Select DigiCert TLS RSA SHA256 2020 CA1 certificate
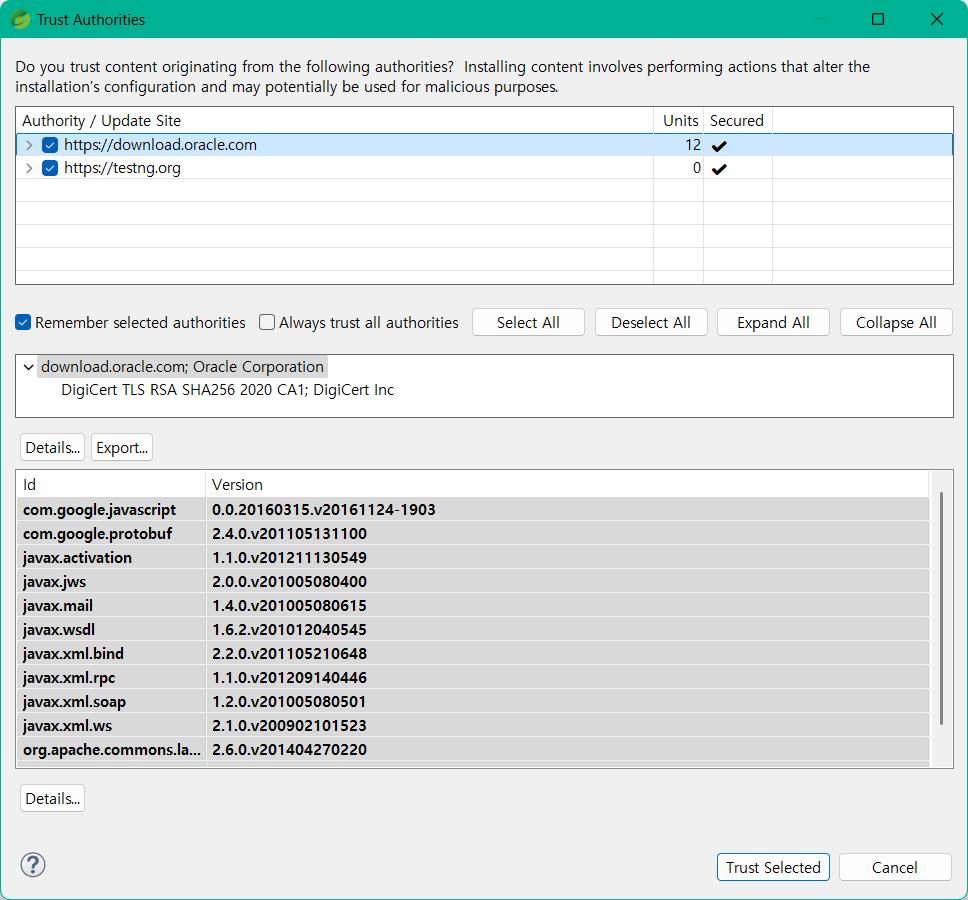 click(x=227, y=390)
